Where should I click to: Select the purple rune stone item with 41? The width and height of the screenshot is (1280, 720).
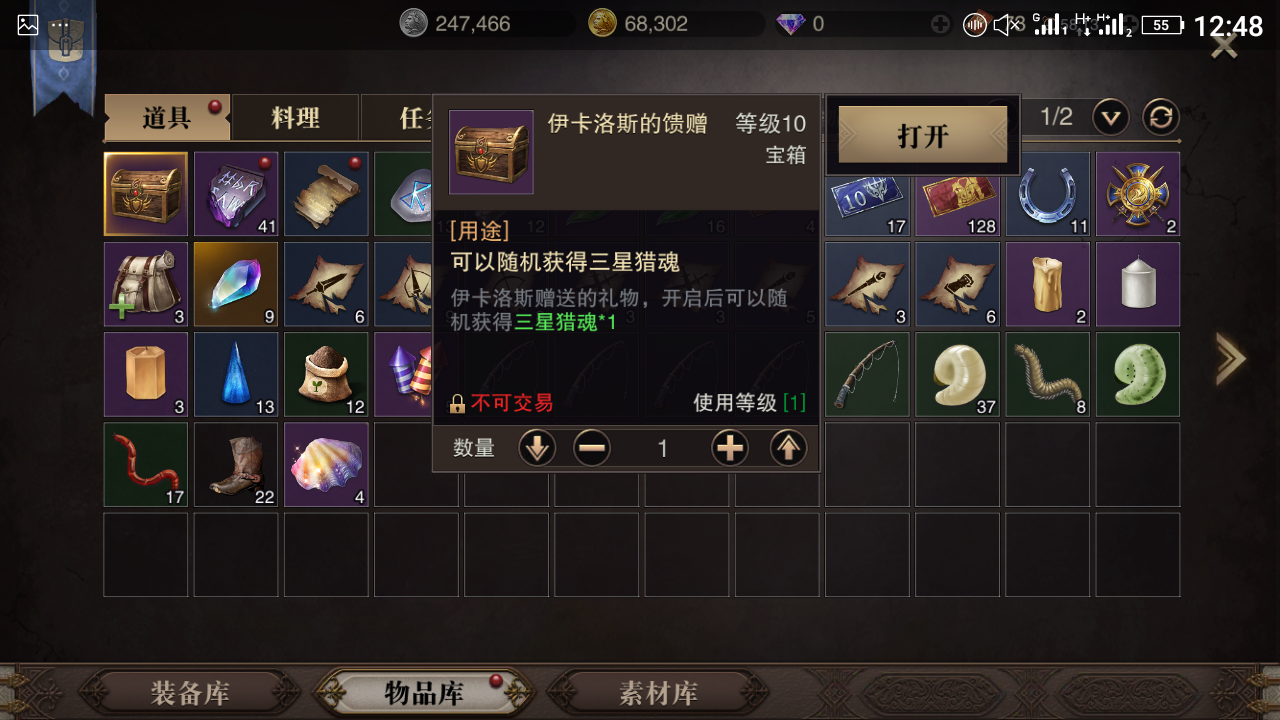[x=236, y=194]
